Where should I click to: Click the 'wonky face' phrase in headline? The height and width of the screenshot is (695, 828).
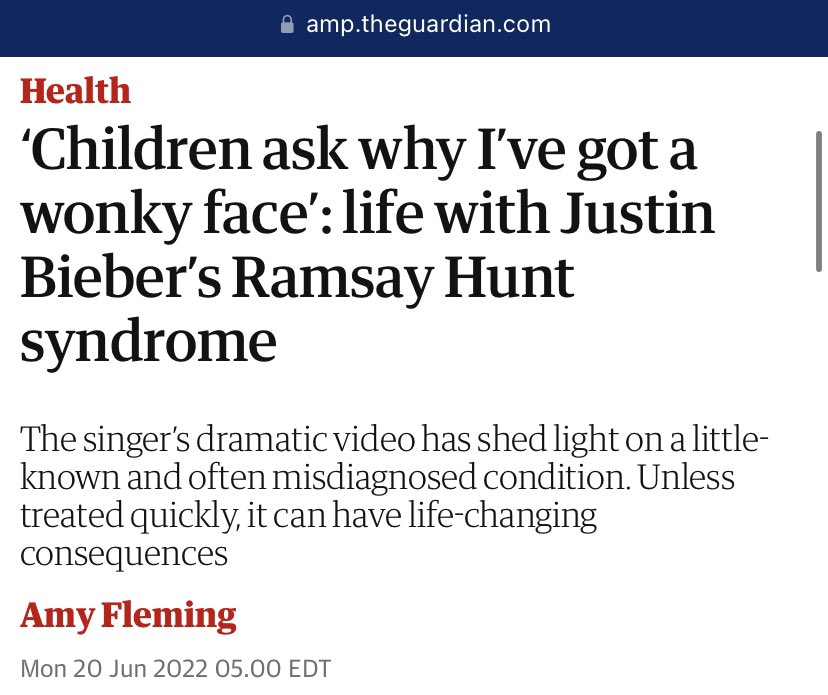click(x=171, y=214)
